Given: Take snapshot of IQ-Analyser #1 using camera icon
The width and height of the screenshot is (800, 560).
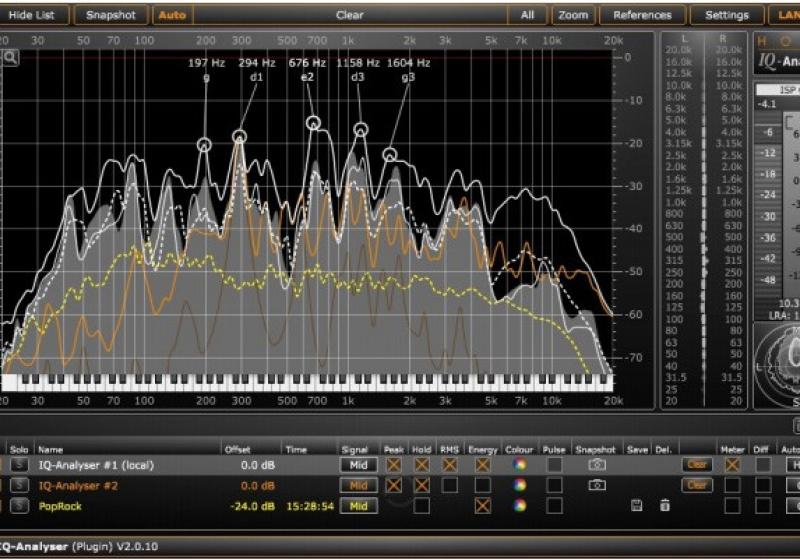Looking at the screenshot, I should [x=597, y=465].
